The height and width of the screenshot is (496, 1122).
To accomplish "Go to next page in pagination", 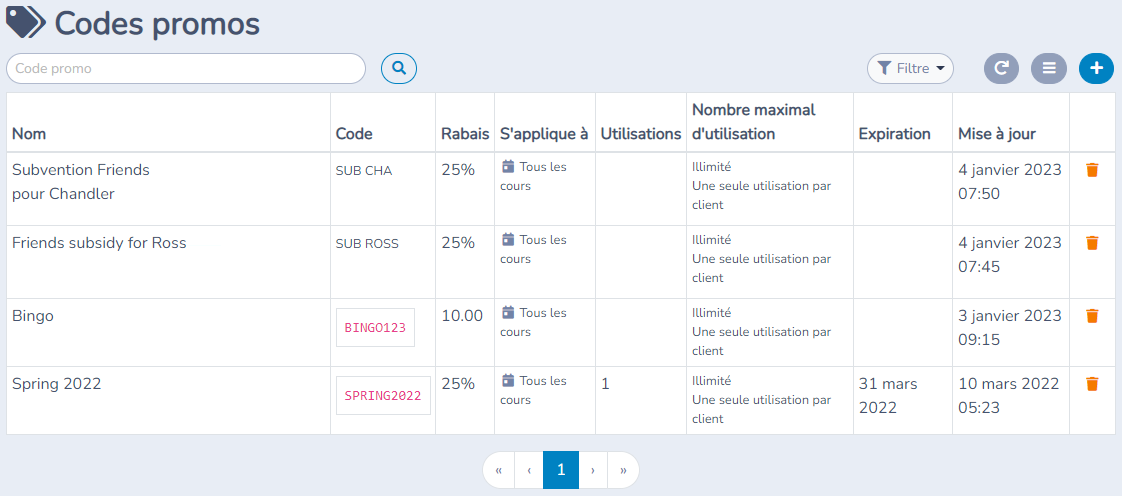I will (x=593, y=470).
